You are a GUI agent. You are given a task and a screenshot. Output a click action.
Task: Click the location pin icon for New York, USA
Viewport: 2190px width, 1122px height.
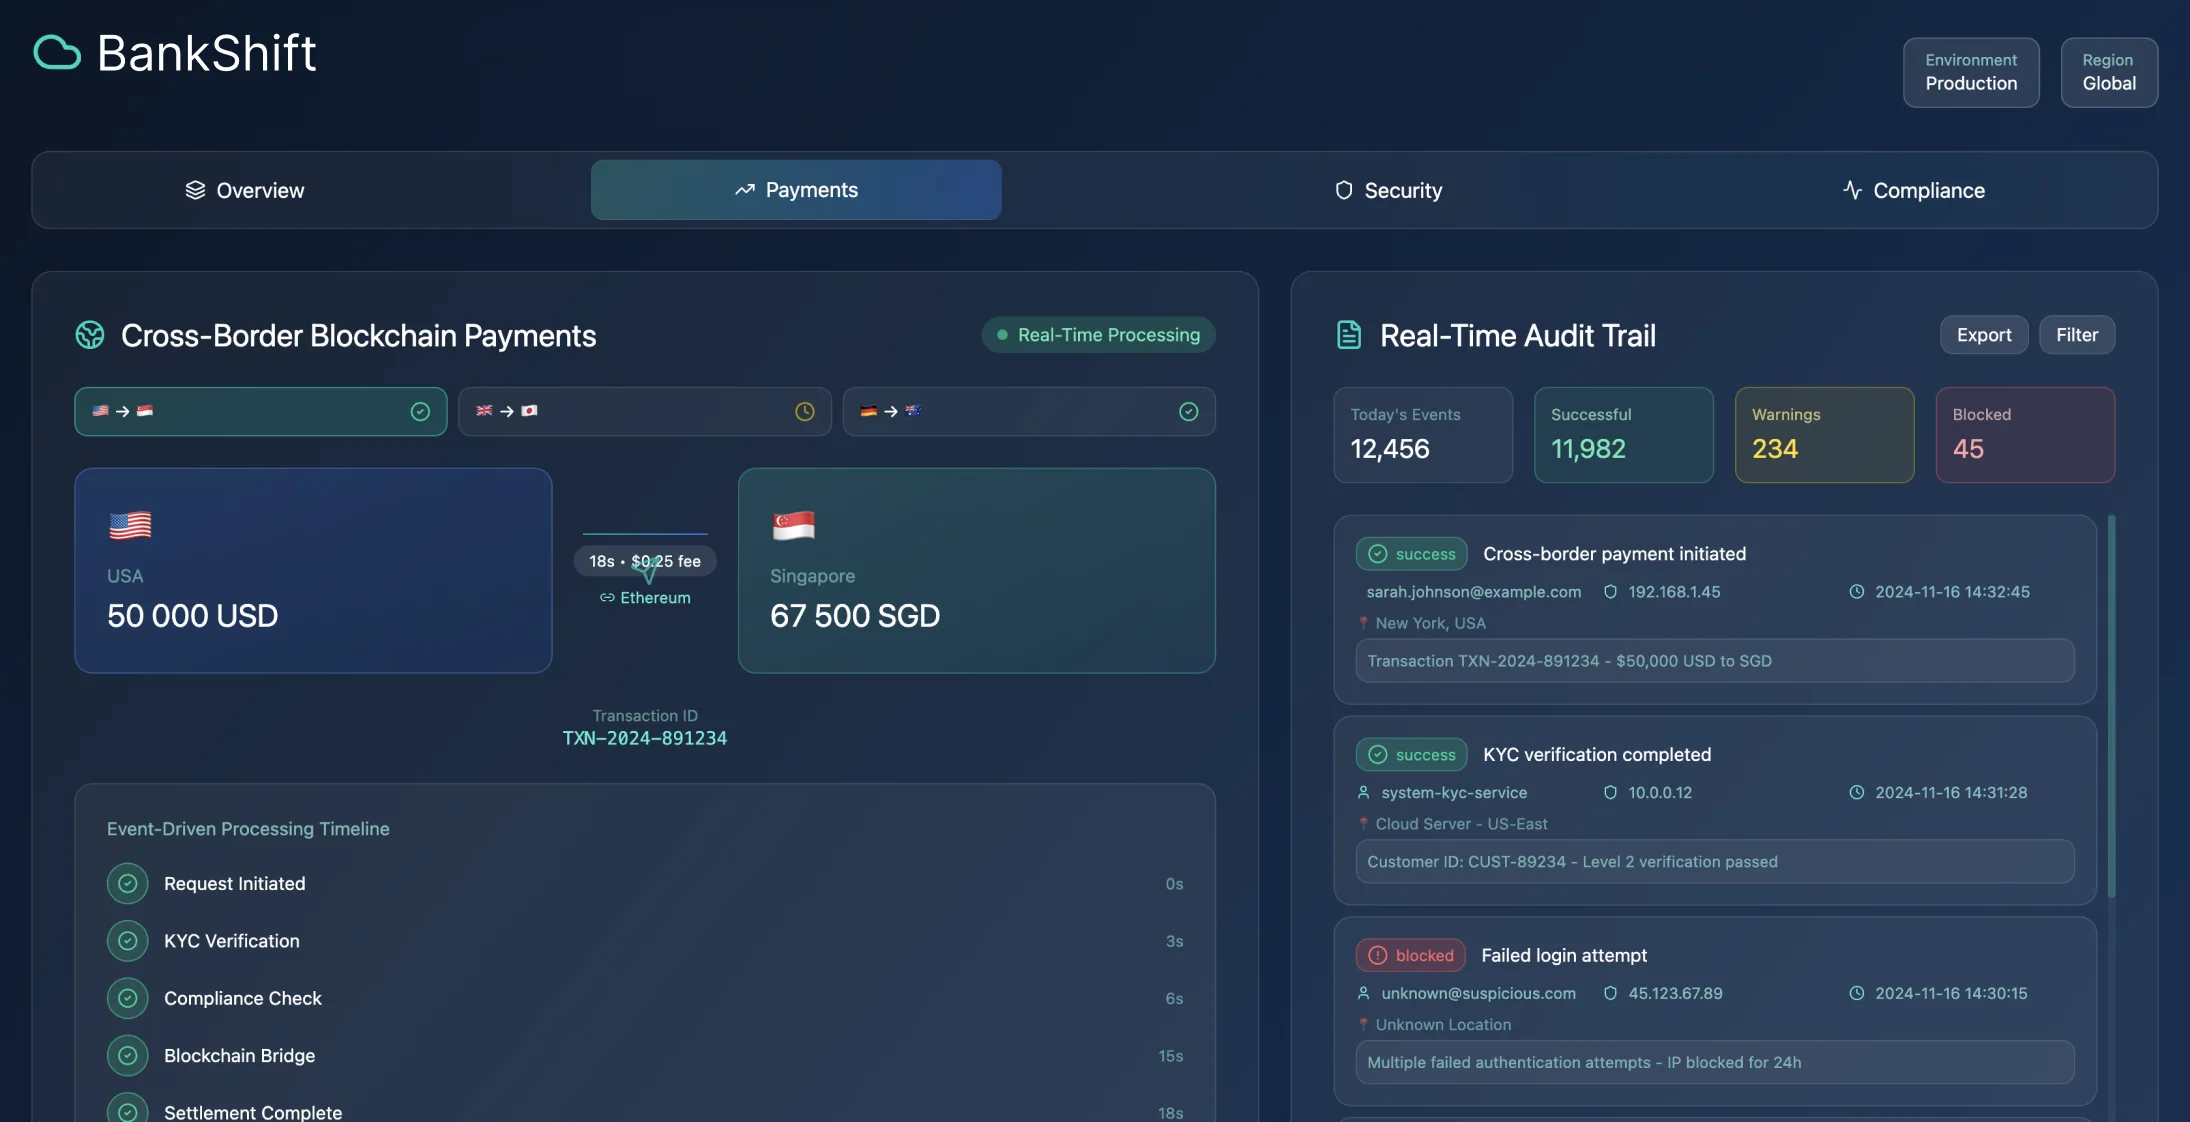(x=1364, y=622)
